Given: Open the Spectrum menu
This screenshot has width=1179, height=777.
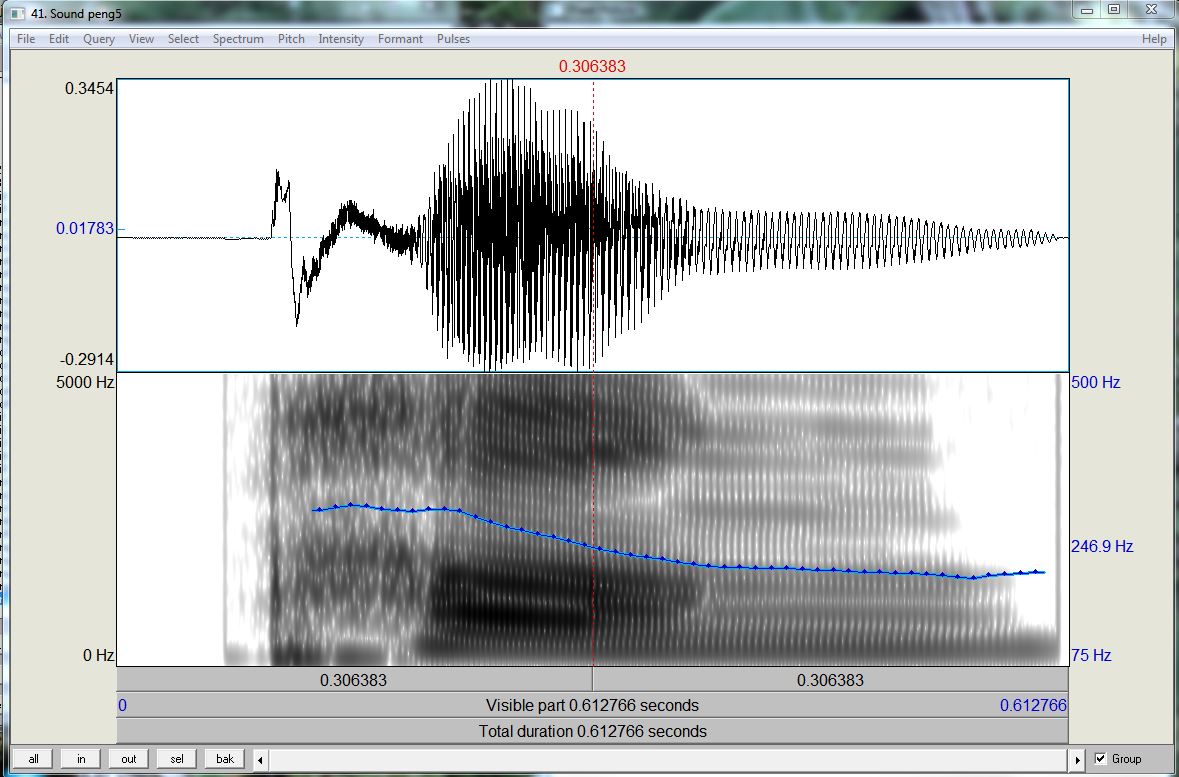Looking at the screenshot, I should click(238, 39).
